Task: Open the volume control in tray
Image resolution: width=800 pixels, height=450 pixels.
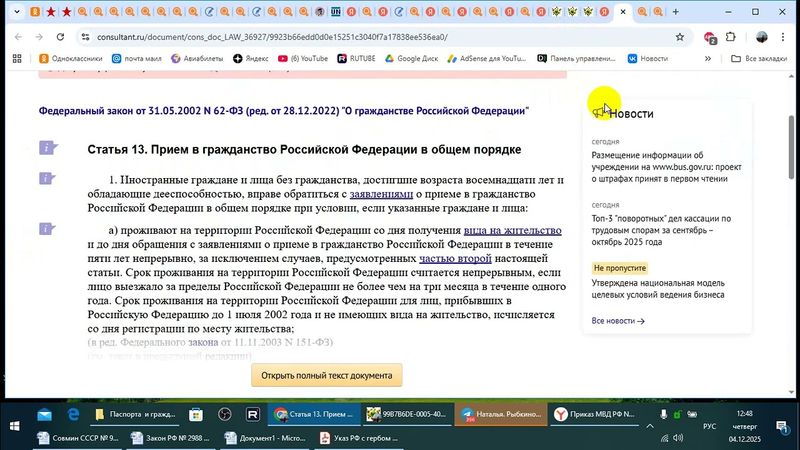Action: pos(678,438)
